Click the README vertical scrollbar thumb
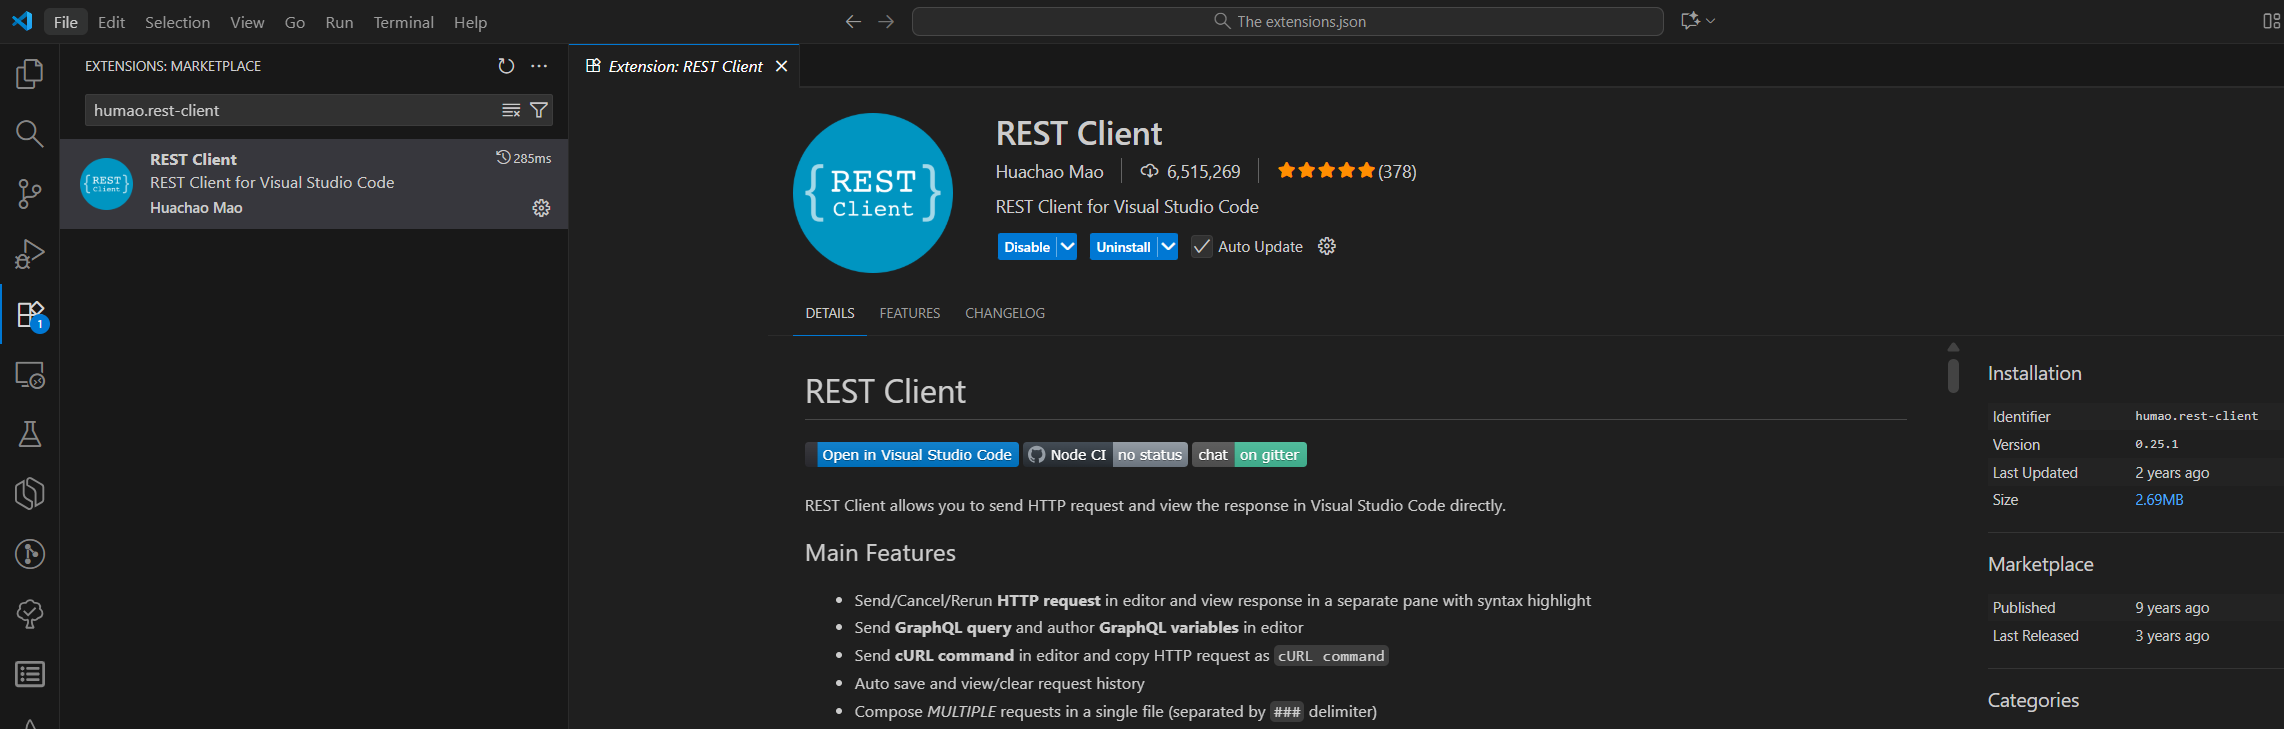The height and width of the screenshot is (729, 2284). pyautogui.click(x=1953, y=375)
